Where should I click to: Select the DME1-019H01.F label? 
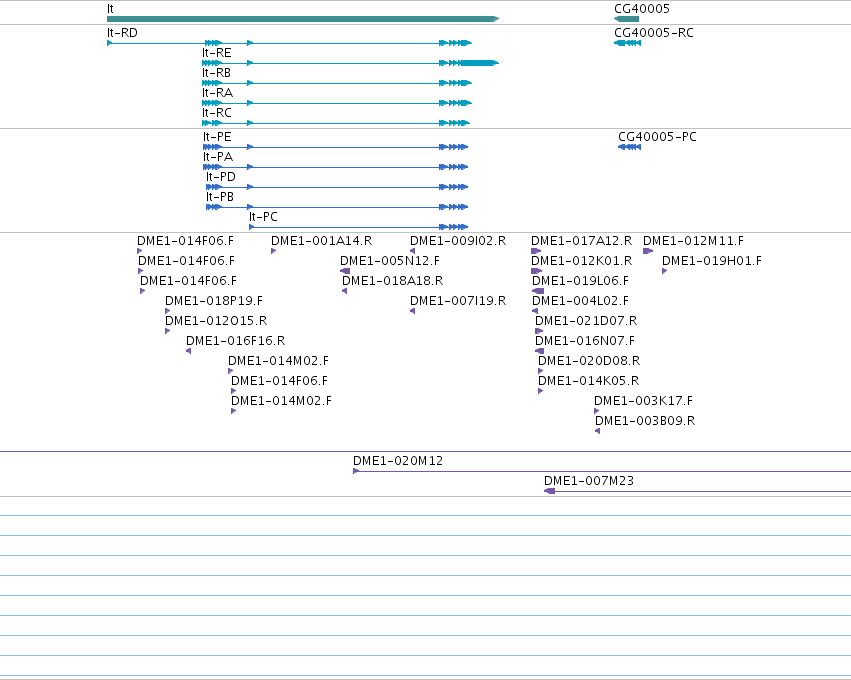712,261
